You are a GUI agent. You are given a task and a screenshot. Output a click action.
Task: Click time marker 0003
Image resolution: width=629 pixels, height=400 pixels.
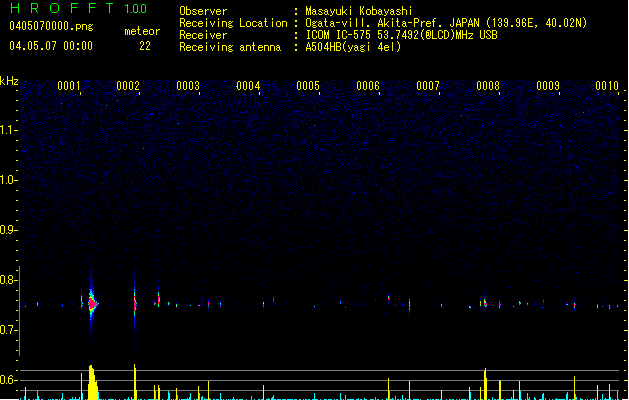(188, 86)
